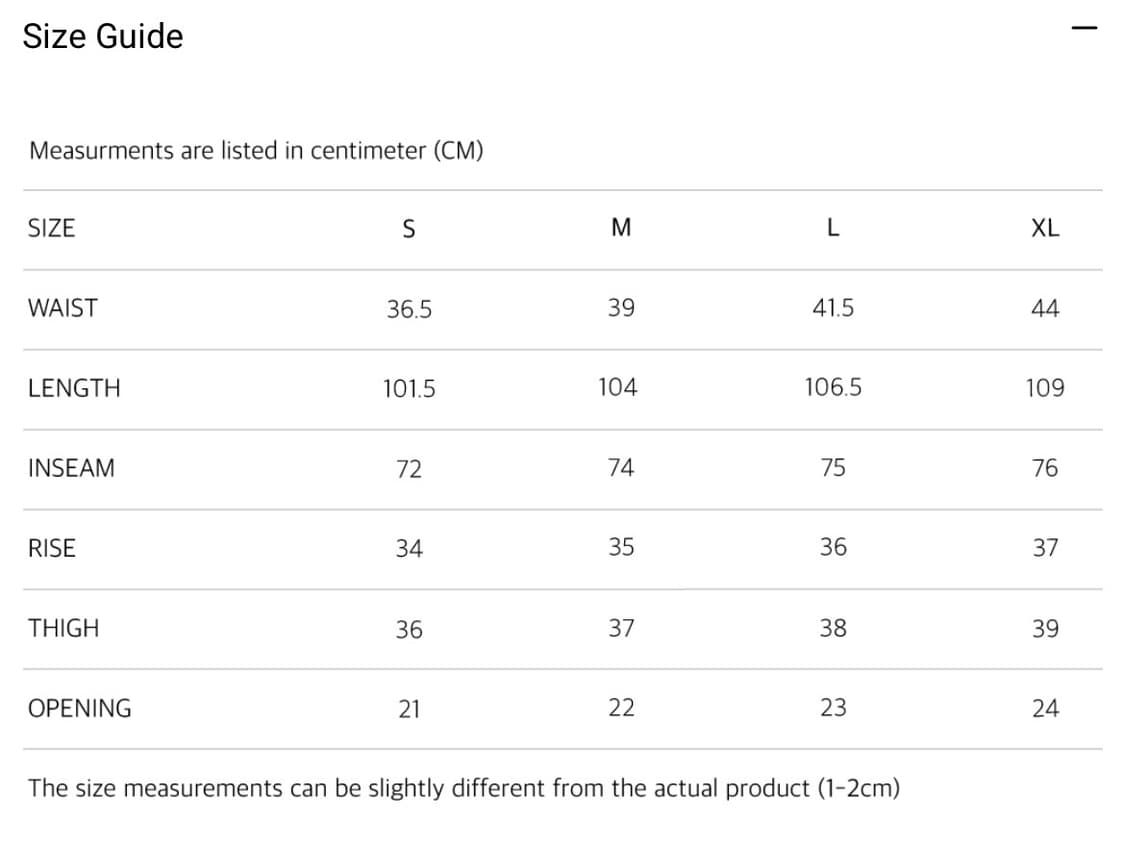Screen dimensions: 1125x846
Task: Click the OPENING row label
Action: 80,708
